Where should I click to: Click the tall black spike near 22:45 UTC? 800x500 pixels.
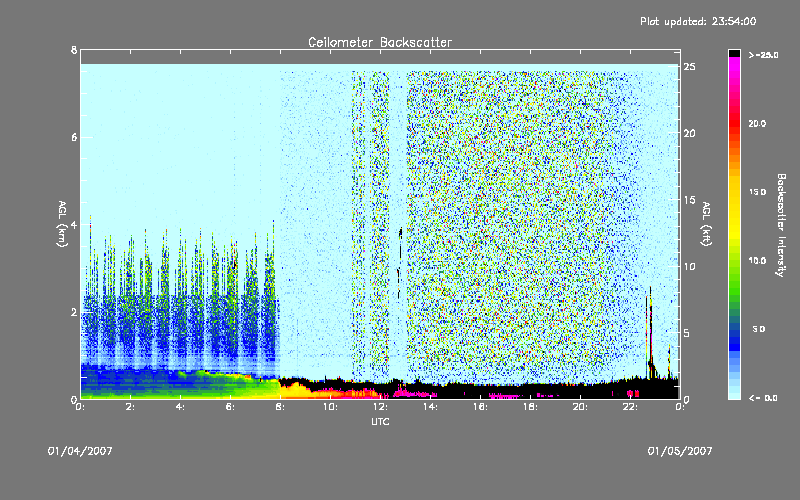tap(650, 334)
